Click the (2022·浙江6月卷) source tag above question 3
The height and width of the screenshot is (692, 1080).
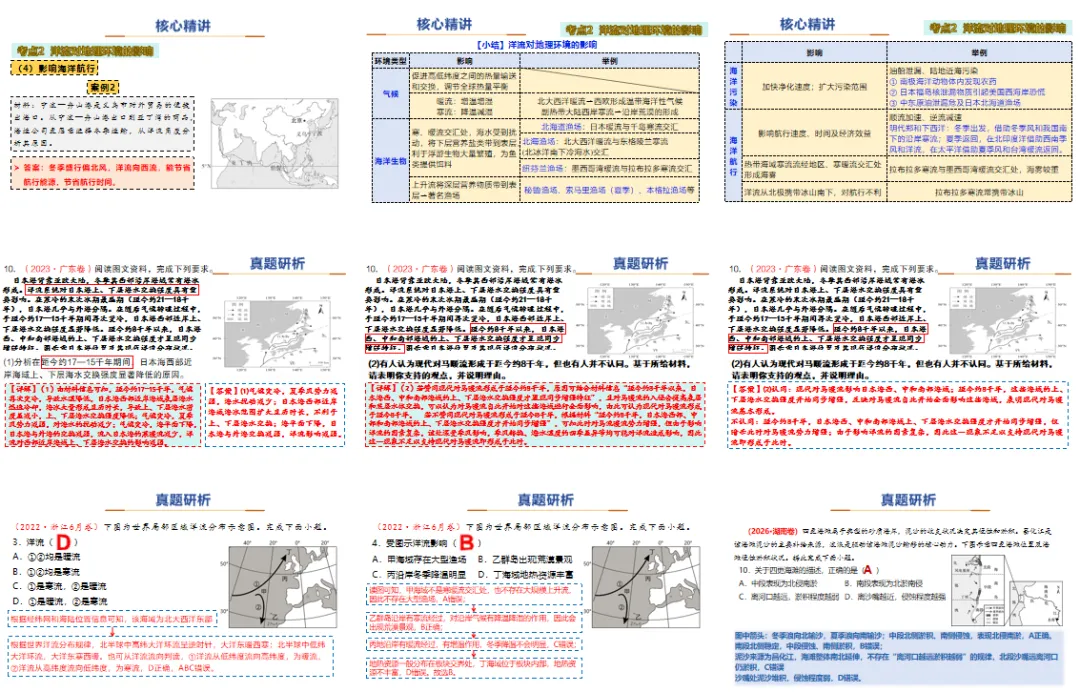point(56,527)
